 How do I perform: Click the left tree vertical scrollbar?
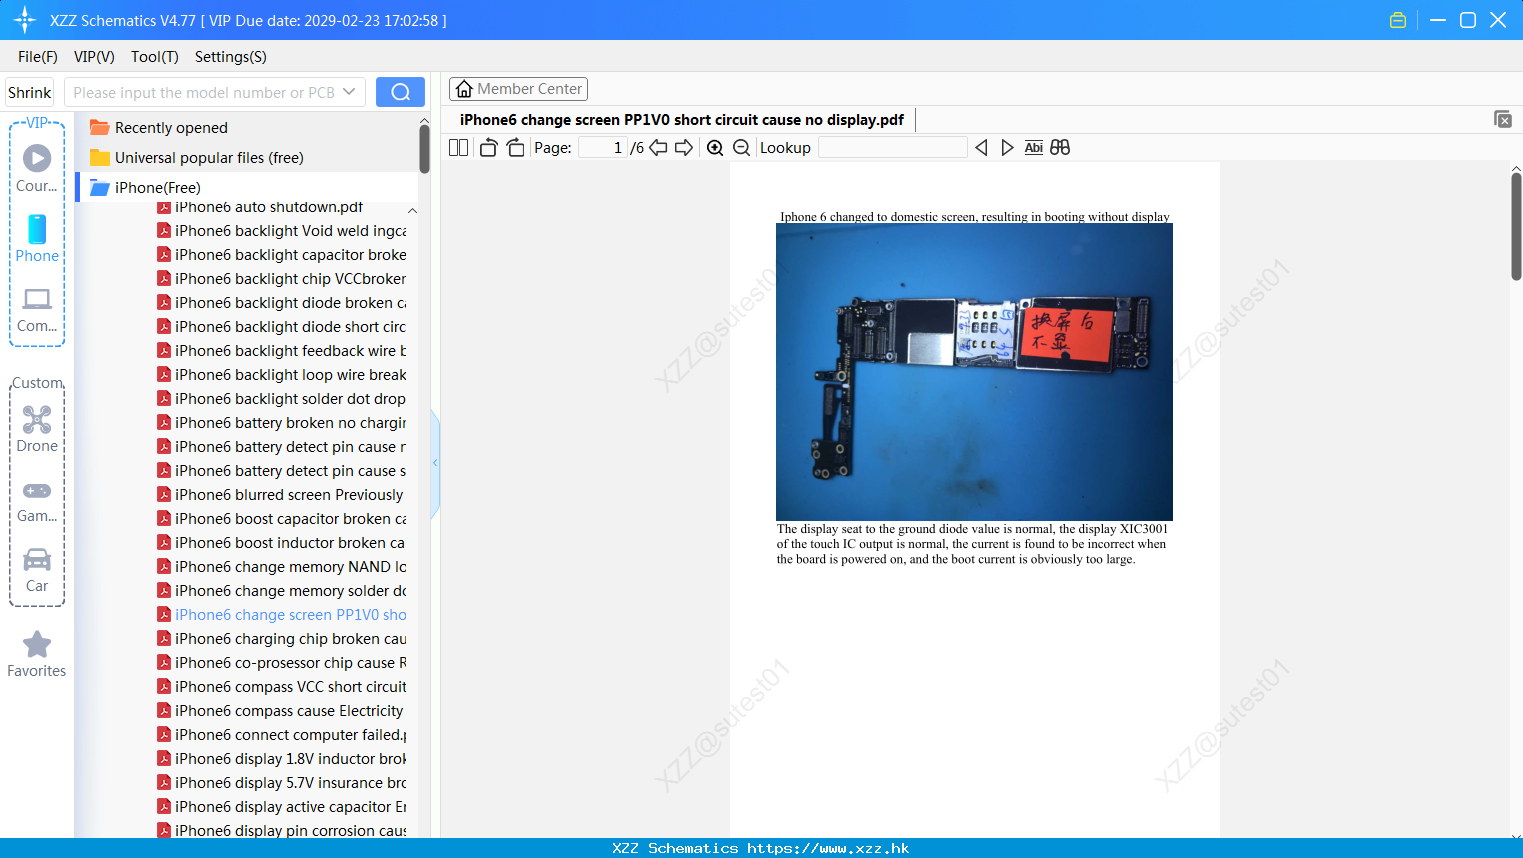424,150
